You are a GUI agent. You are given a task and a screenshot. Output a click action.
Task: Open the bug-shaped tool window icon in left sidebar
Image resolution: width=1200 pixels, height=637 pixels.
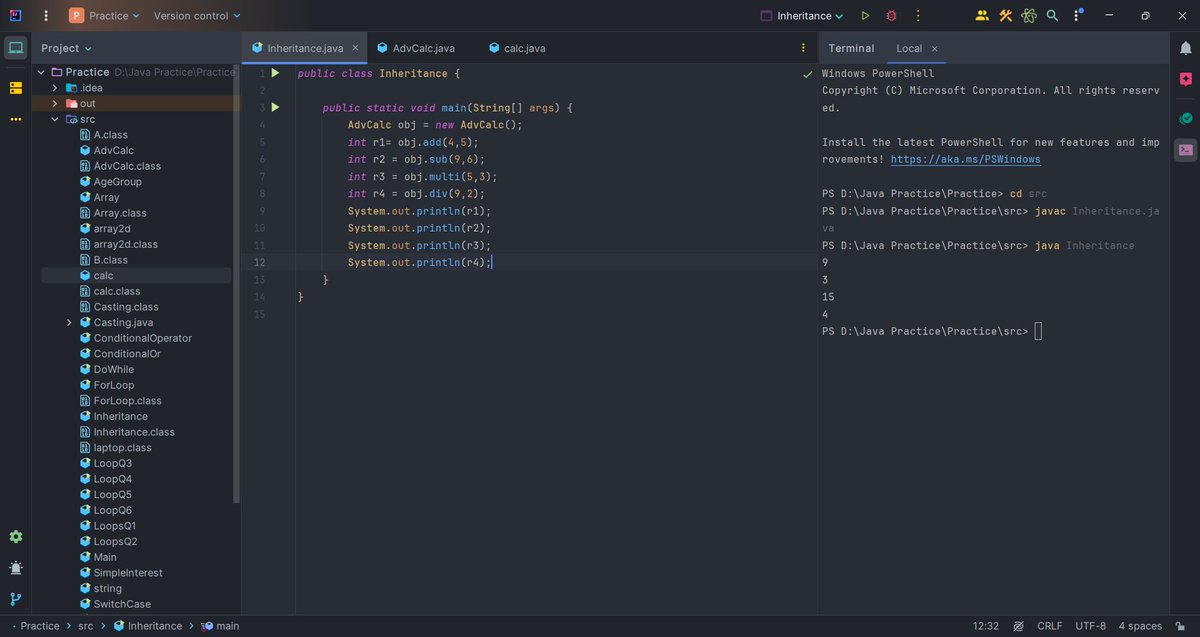[x=16, y=568]
